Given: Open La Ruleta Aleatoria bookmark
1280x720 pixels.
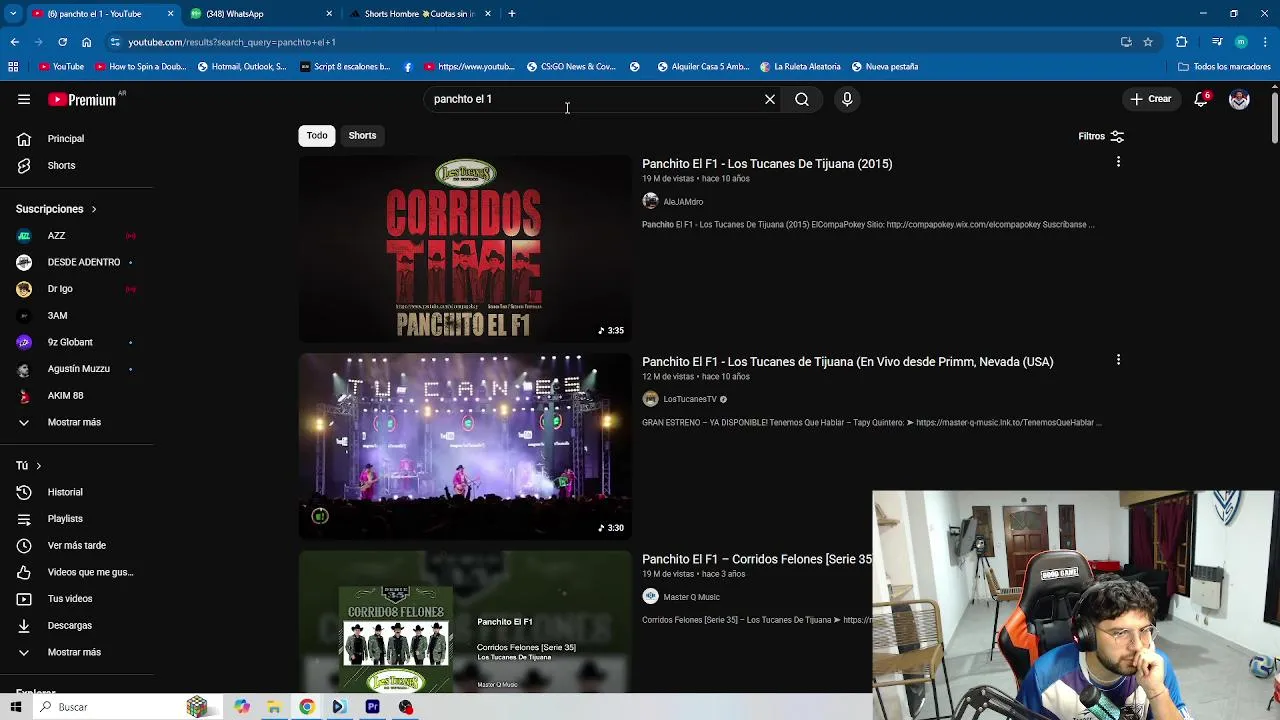Looking at the screenshot, I should 800,67.
